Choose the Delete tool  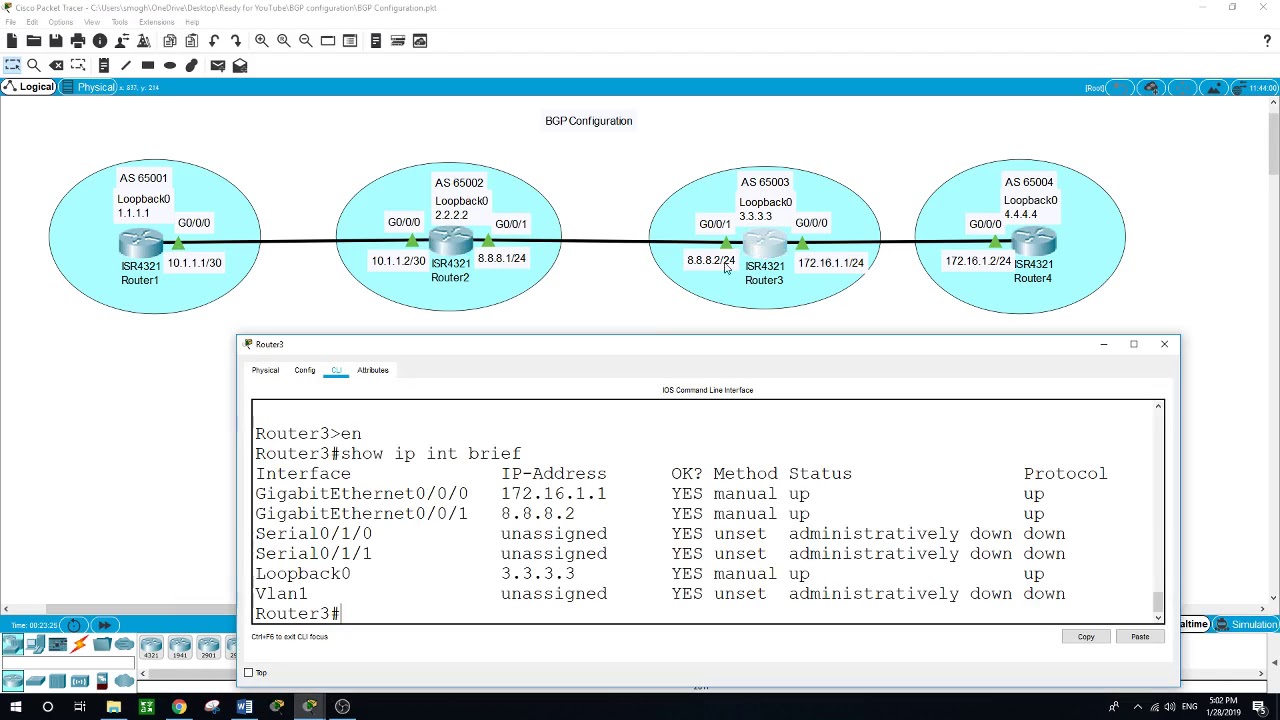(x=57, y=65)
